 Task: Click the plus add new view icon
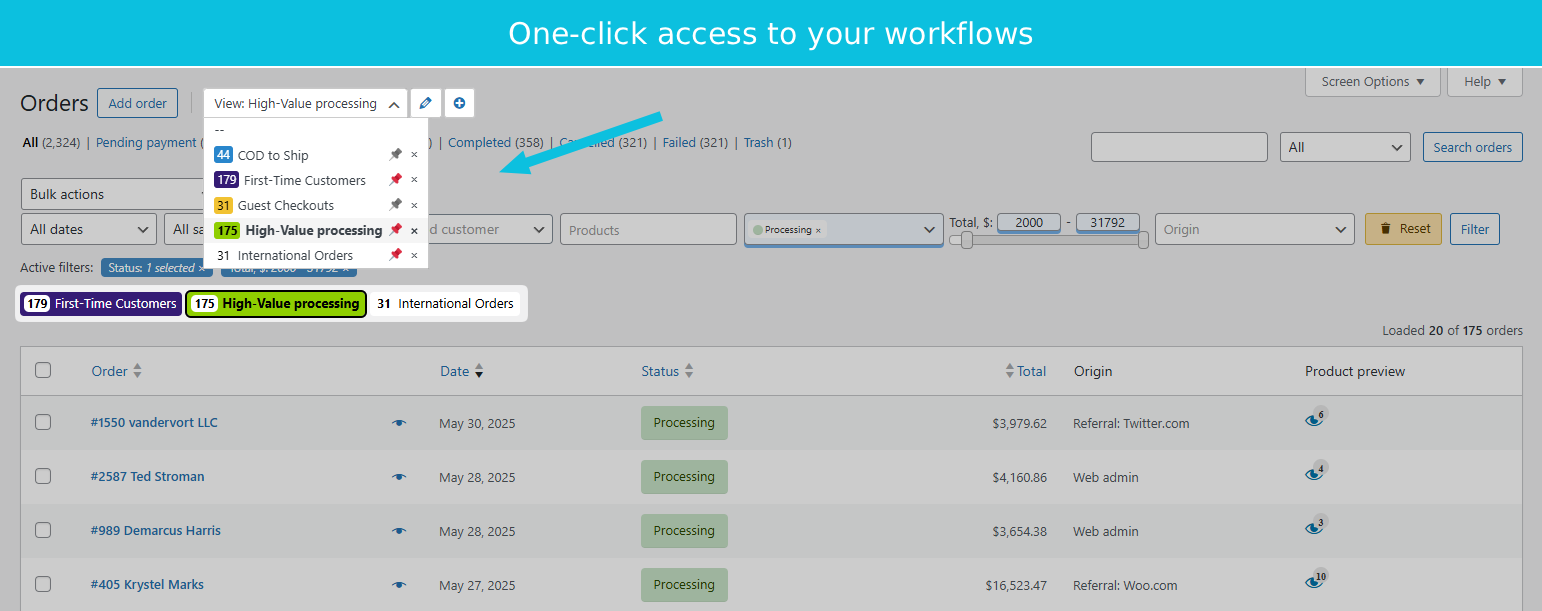coord(459,103)
